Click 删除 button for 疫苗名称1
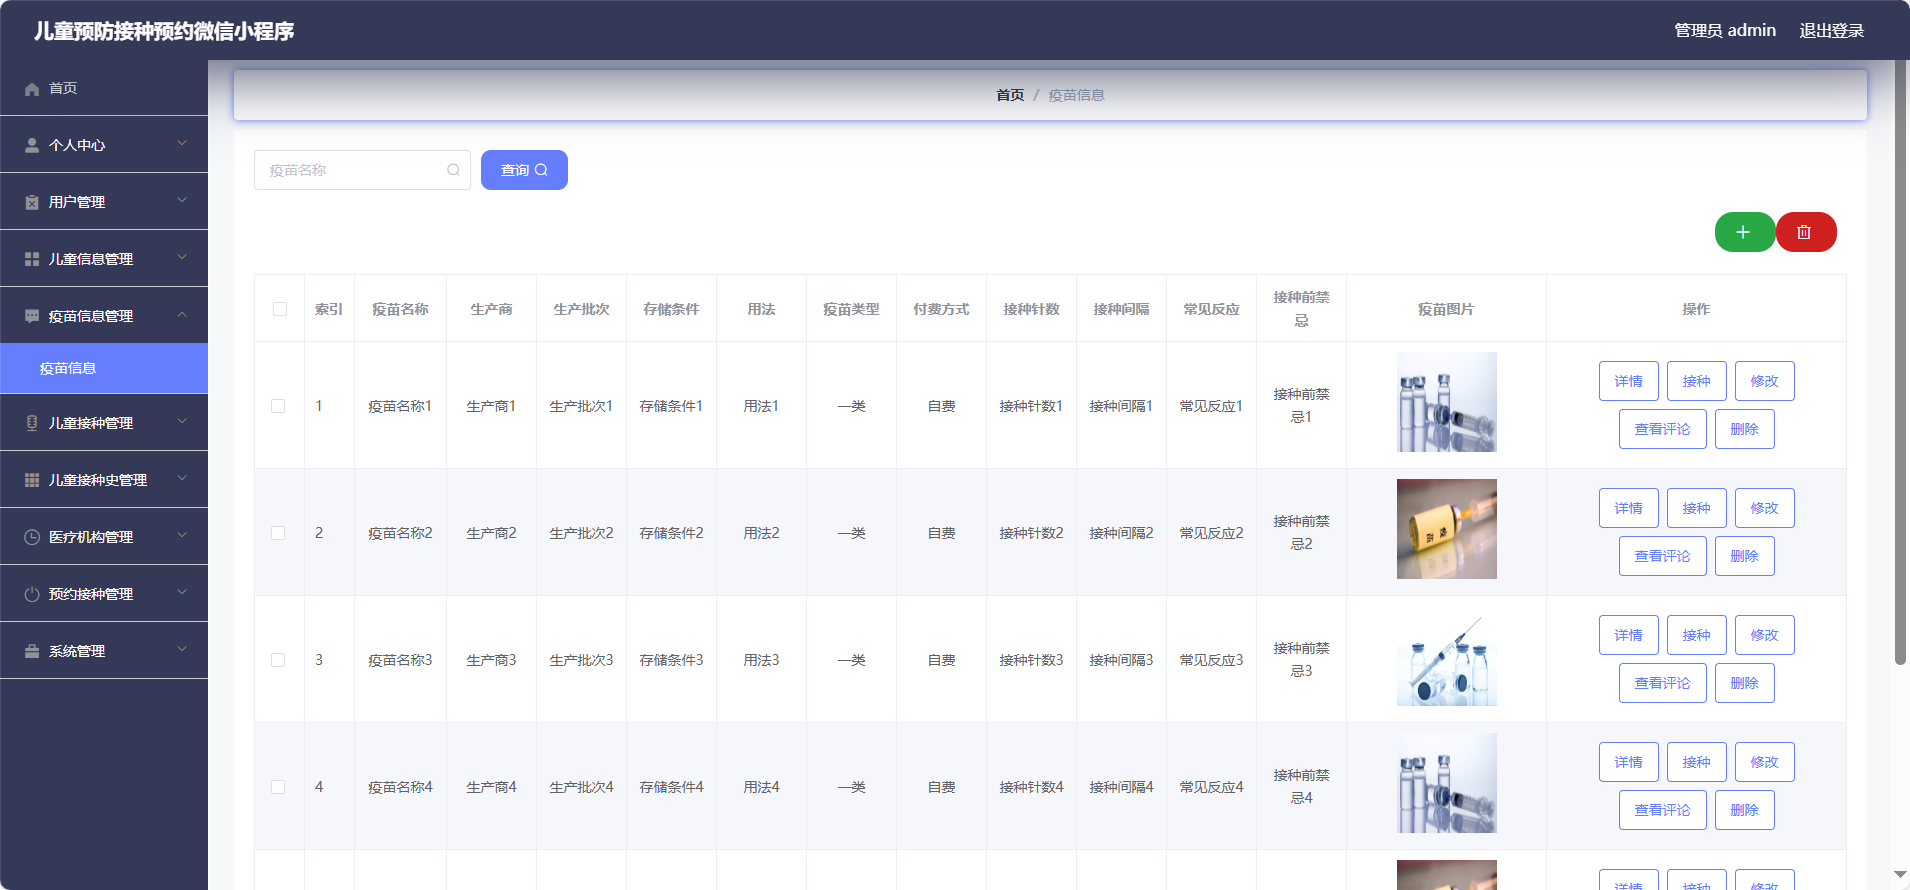The image size is (1910, 890). [1745, 429]
